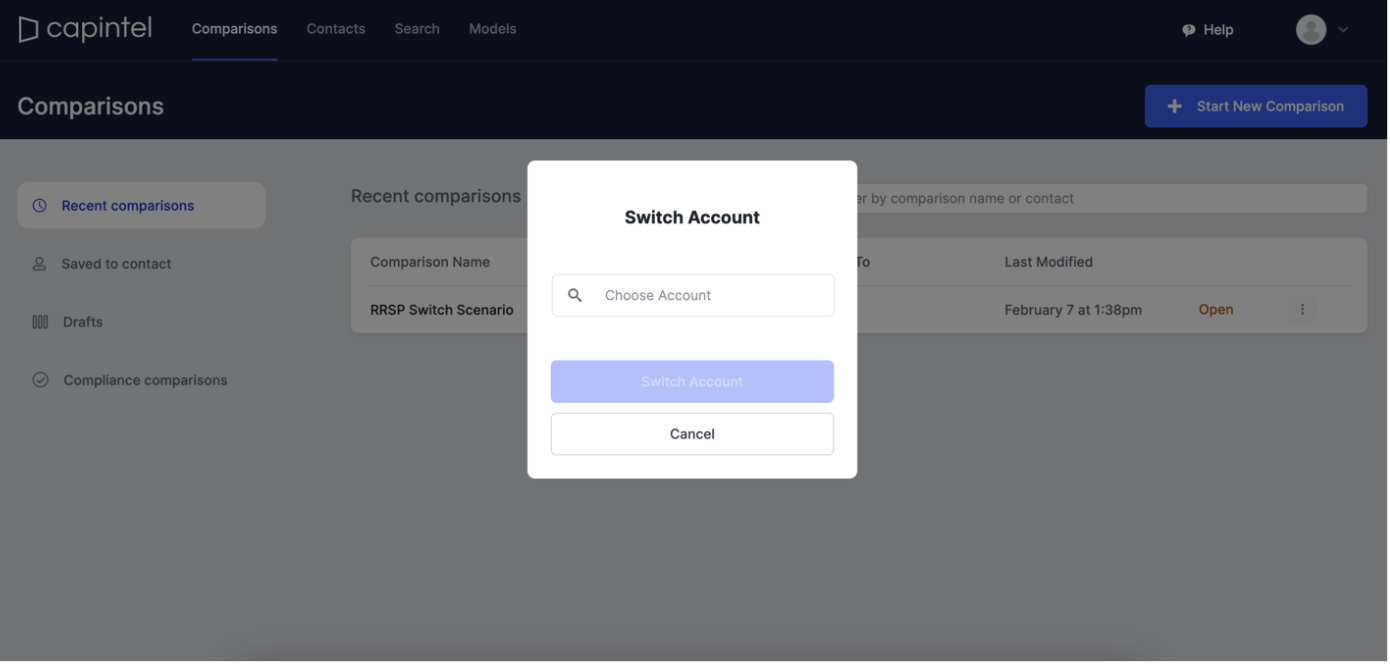Click the search magnifier in Choose Account

click(575, 295)
